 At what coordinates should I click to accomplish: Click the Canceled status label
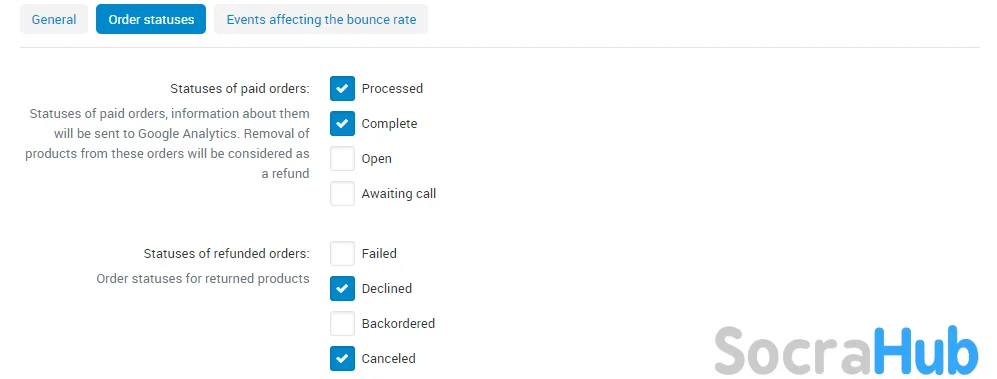coord(388,358)
